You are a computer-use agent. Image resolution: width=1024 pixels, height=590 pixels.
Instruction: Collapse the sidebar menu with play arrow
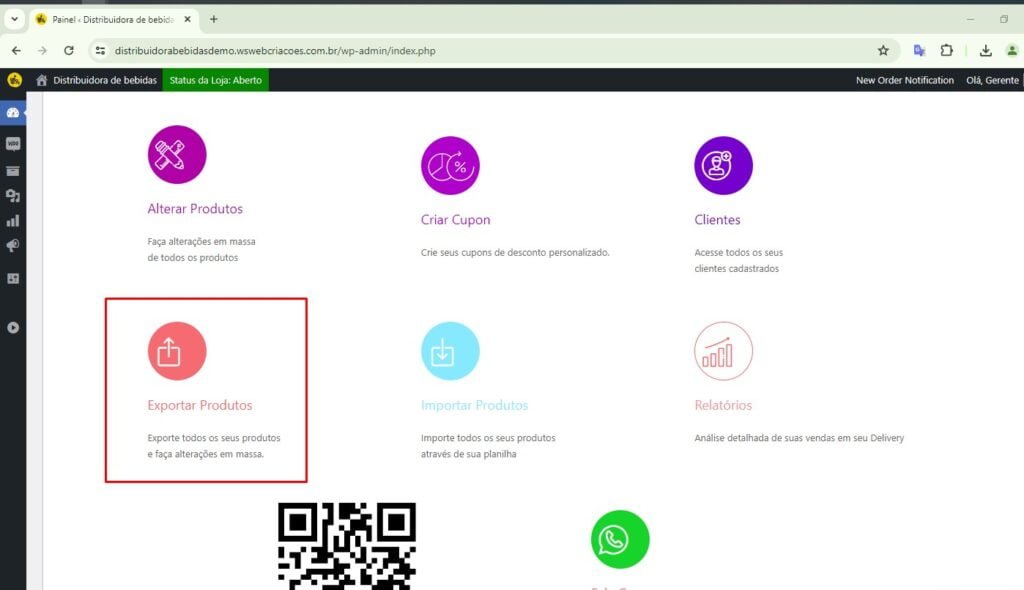13,327
